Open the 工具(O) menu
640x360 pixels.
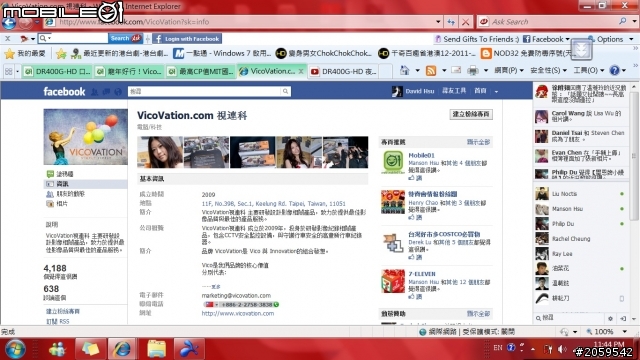coord(589,71)
